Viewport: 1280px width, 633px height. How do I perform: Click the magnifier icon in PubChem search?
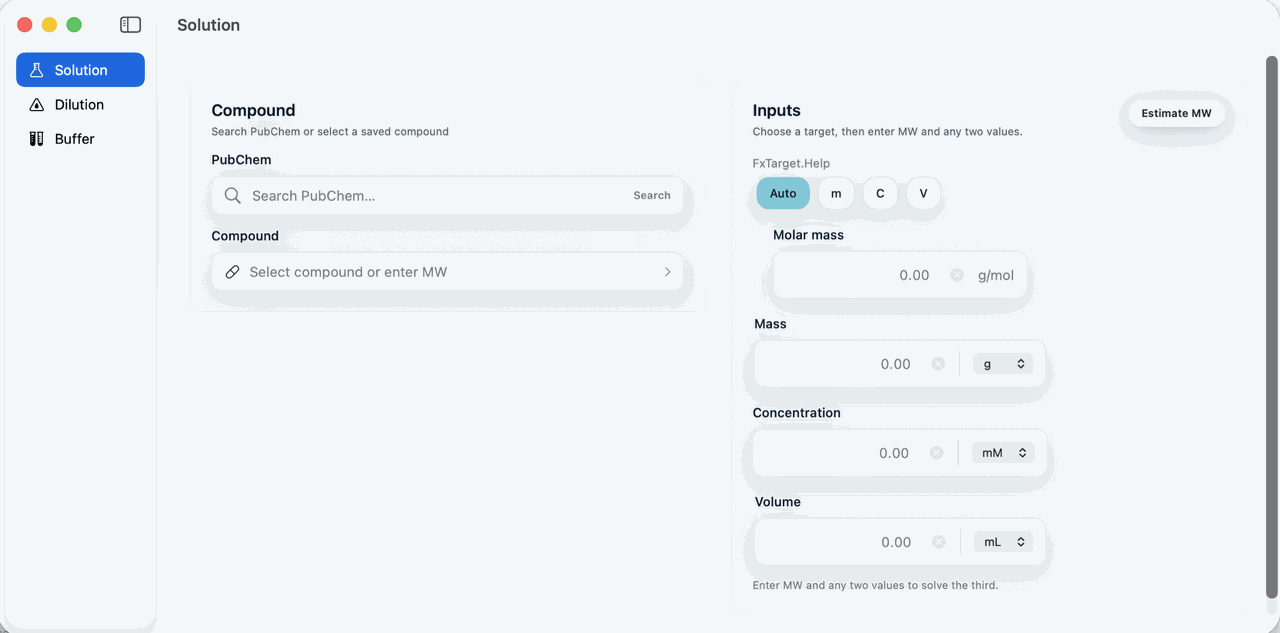232,196
